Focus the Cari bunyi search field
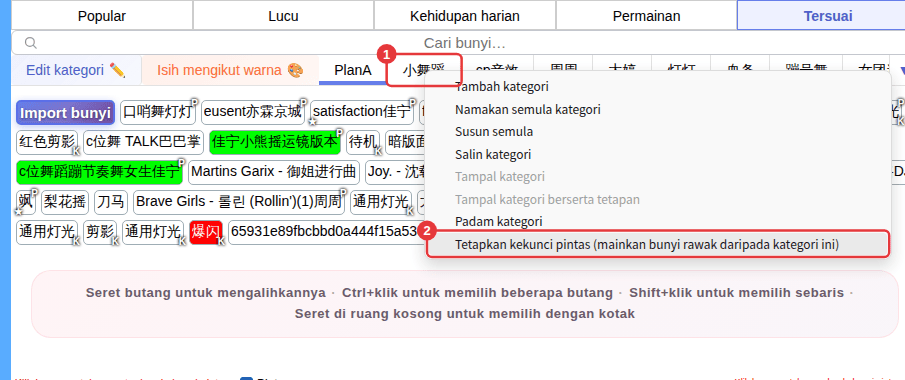The width and height of the screenshot is (905, 380). point(465,43)
